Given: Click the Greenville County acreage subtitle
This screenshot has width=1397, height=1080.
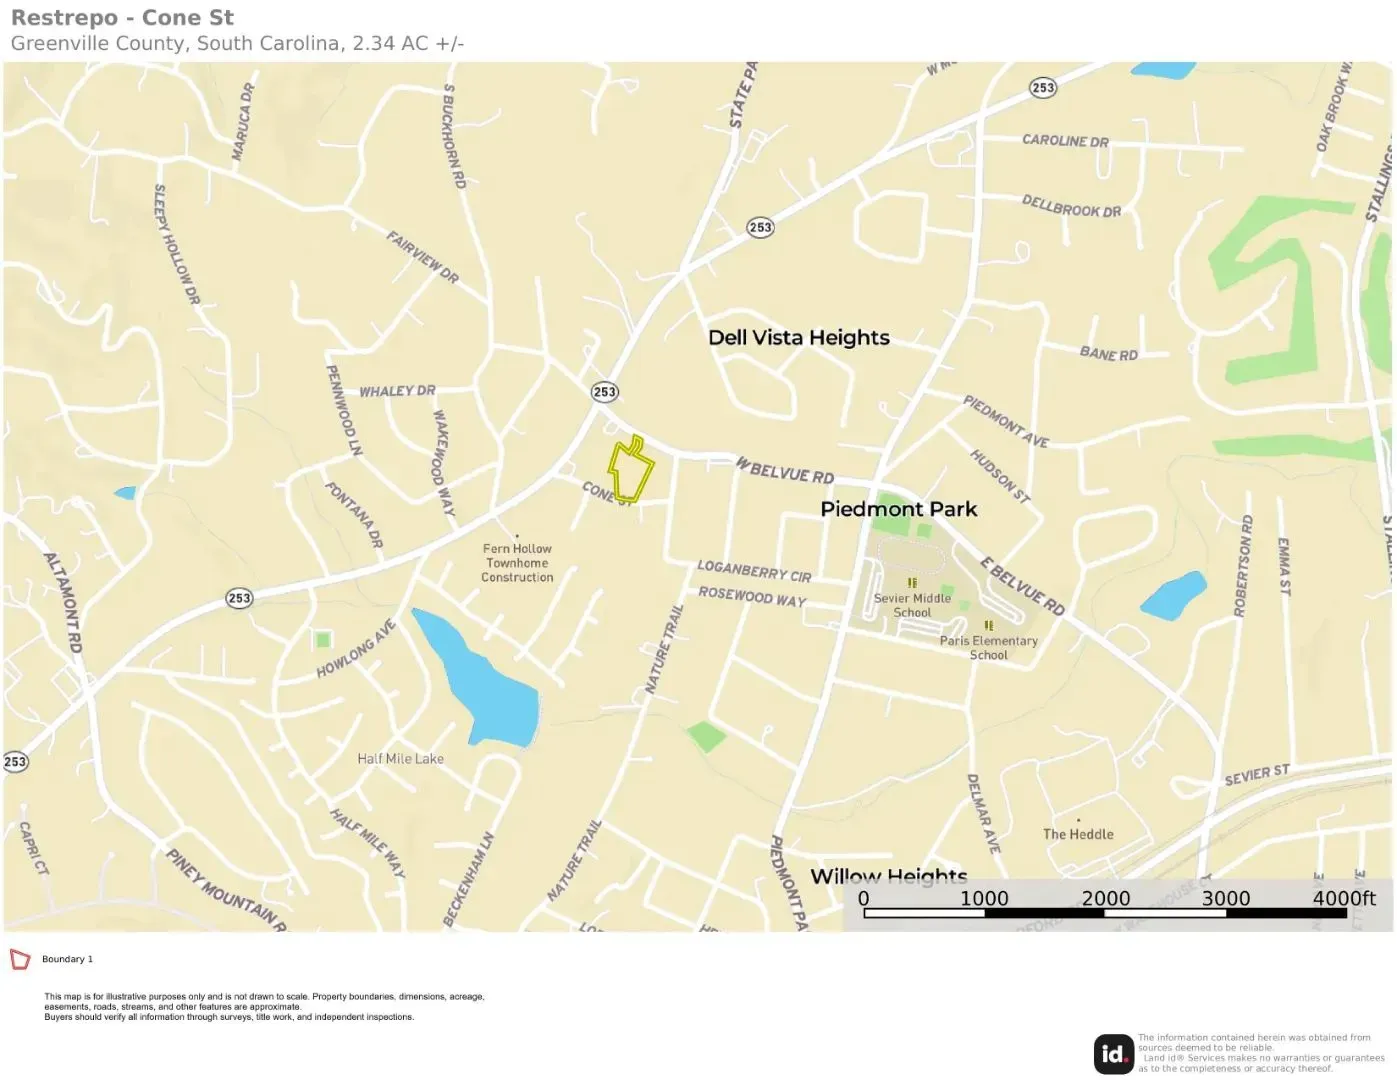Looking at the screenshot, I should tap(237, 44).
